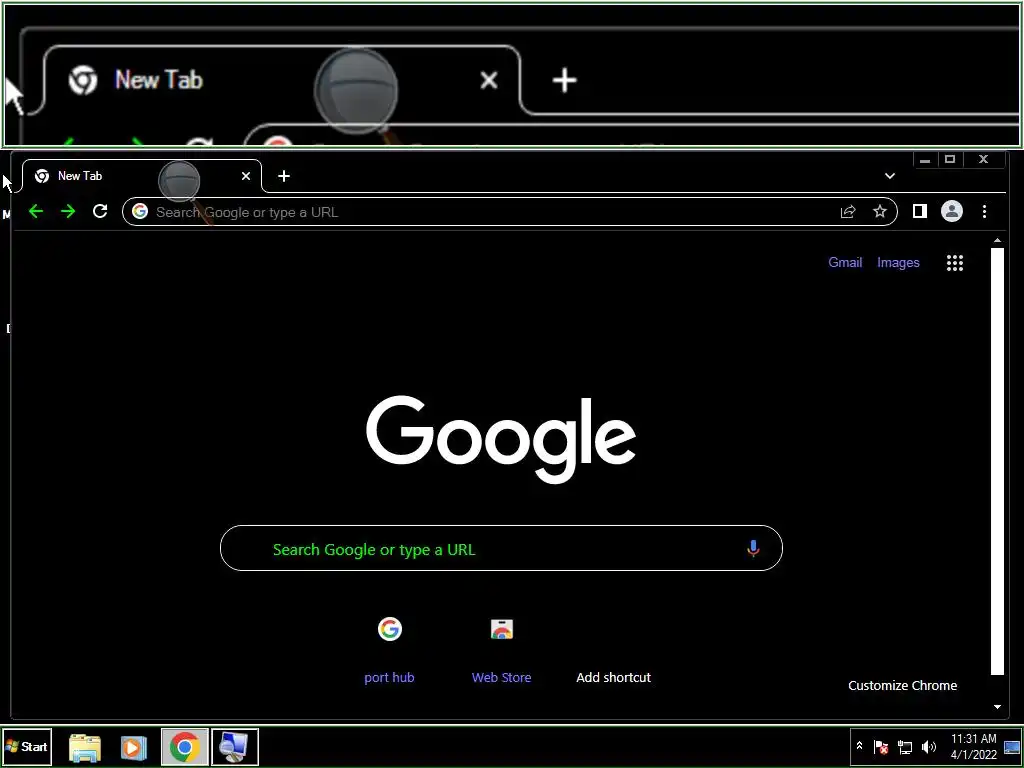Click the vertical scrollbar thumb
The width and height of the screenshot is (1024, 768).
(x=997, y=461)
